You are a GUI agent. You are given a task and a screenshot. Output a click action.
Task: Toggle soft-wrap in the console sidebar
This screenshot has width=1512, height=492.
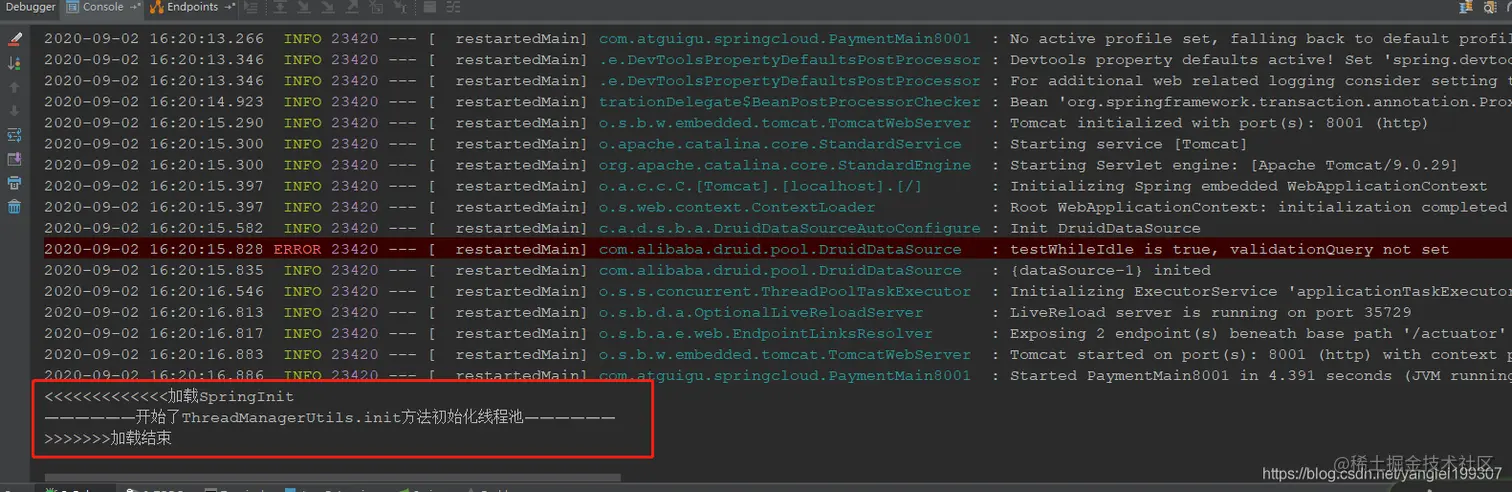pos(14,135)
